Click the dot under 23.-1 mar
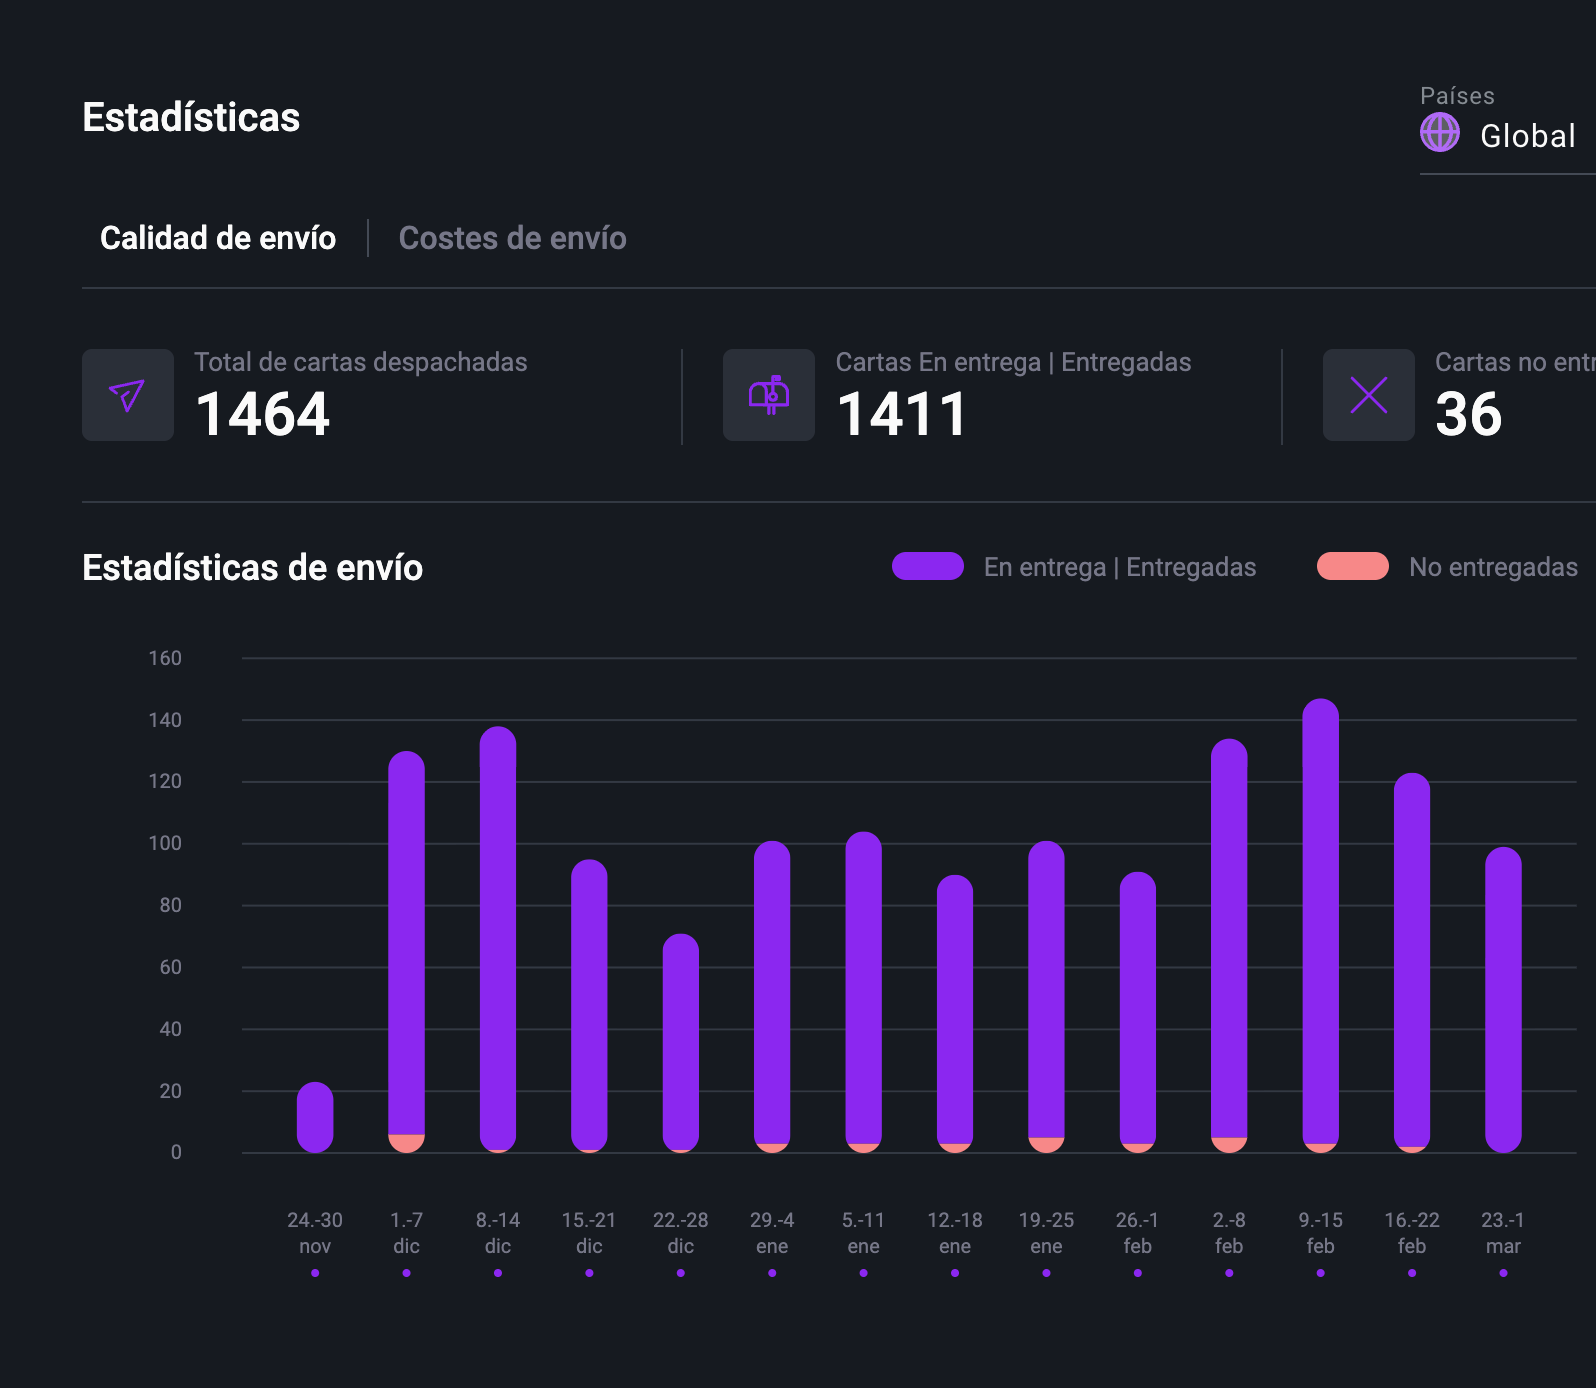1596x1388 pixels. point(1503,1273)
